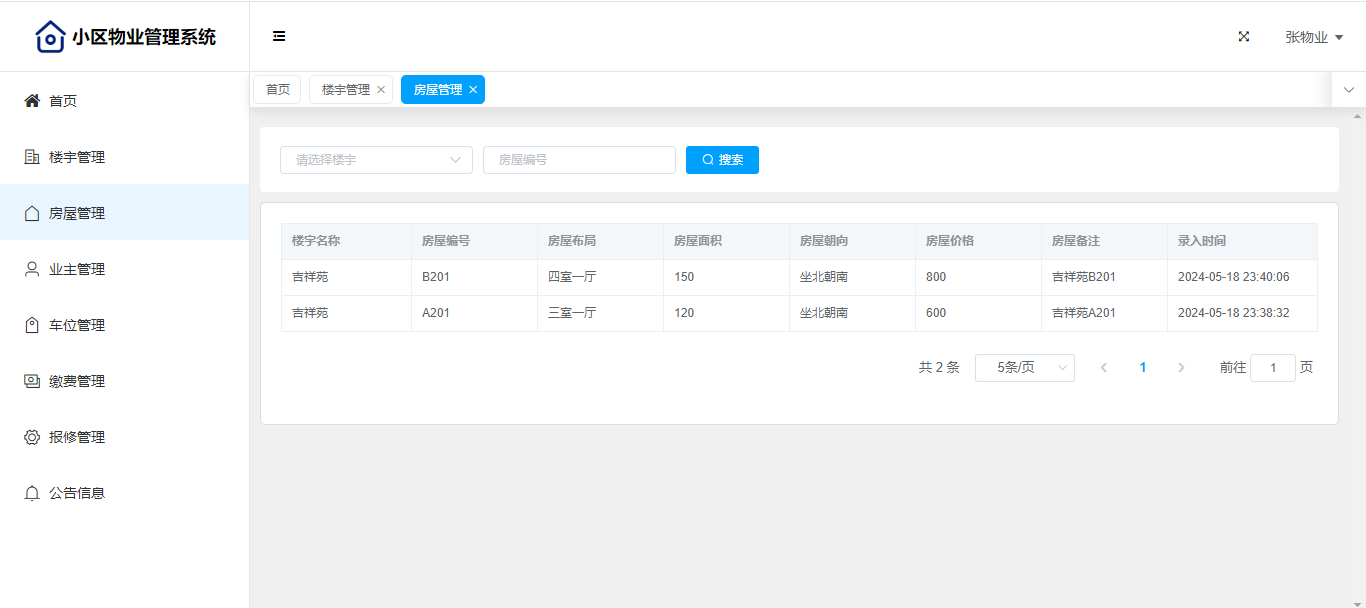Open 缴费管理 in the sidebar
The width and height of the screenshot is (1366, 608).
(77, 381)
